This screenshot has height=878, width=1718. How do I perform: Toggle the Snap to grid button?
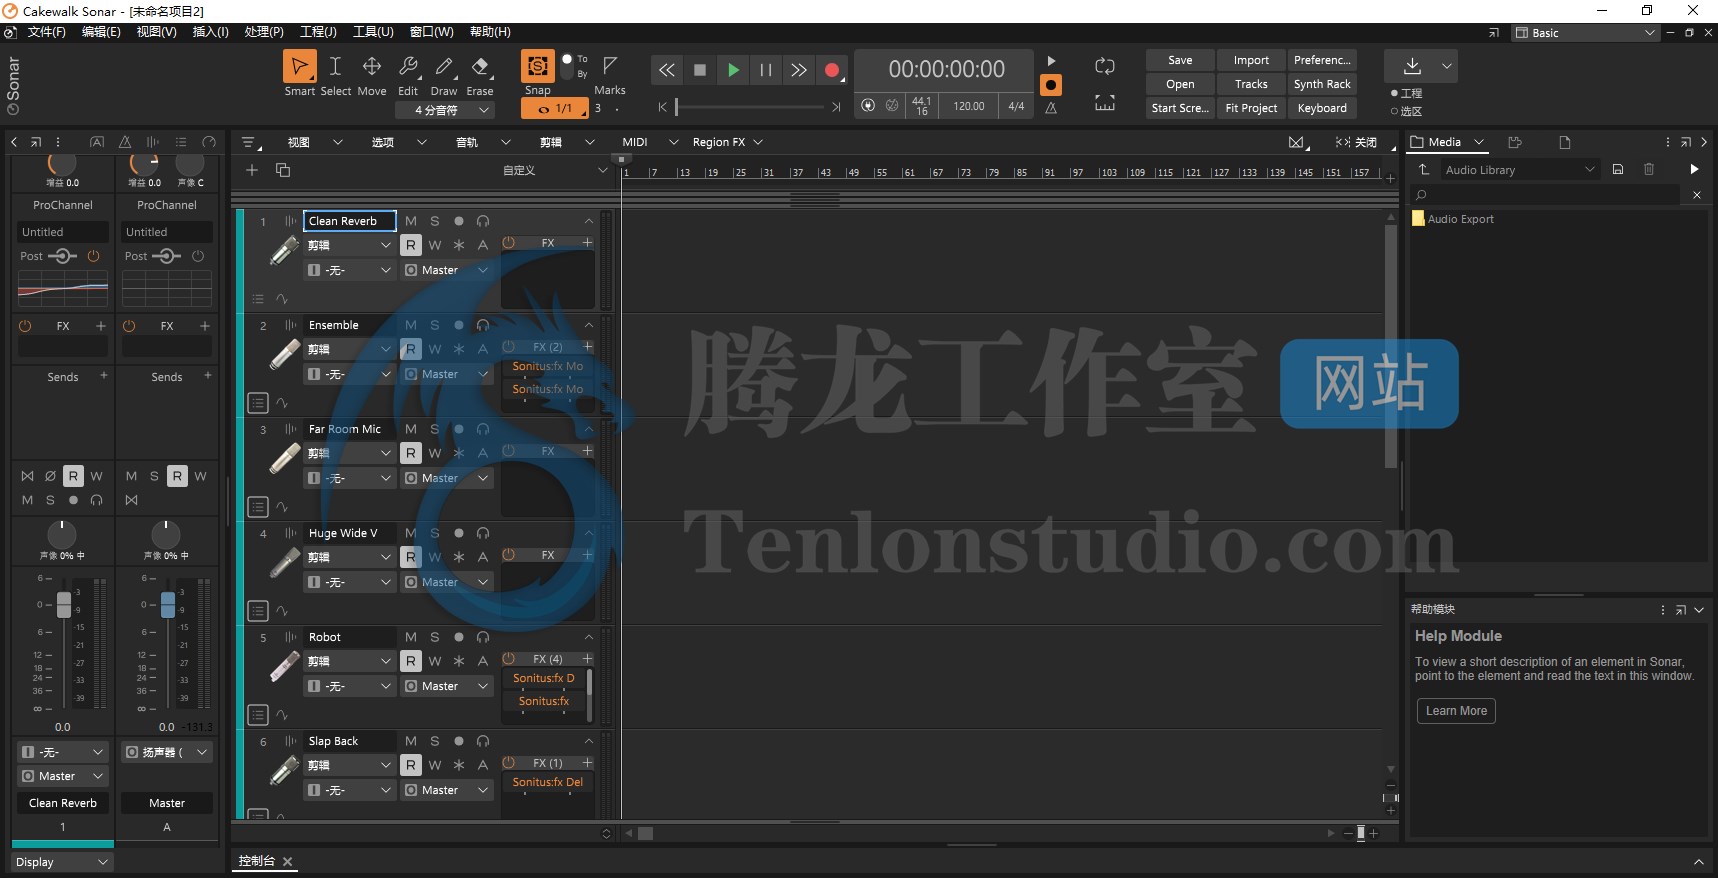[538, 66]
